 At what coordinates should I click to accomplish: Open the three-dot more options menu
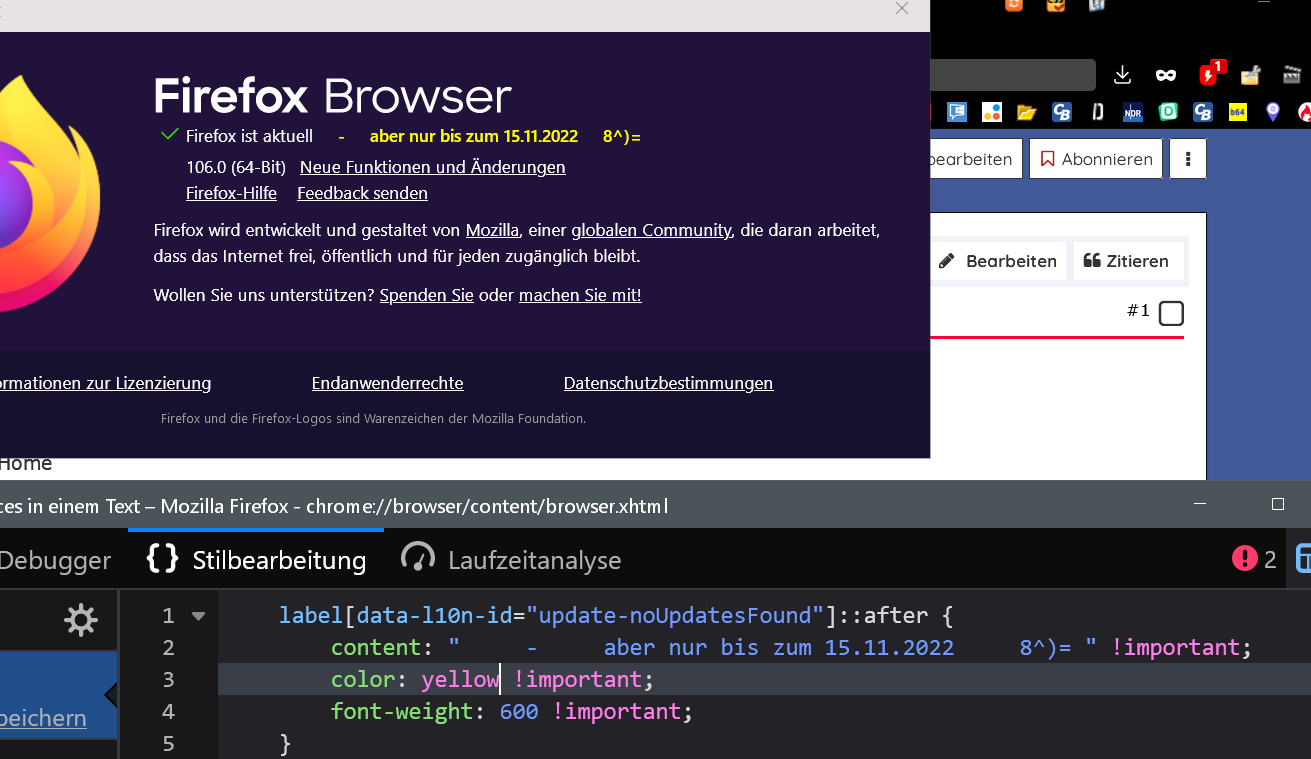1188,159
